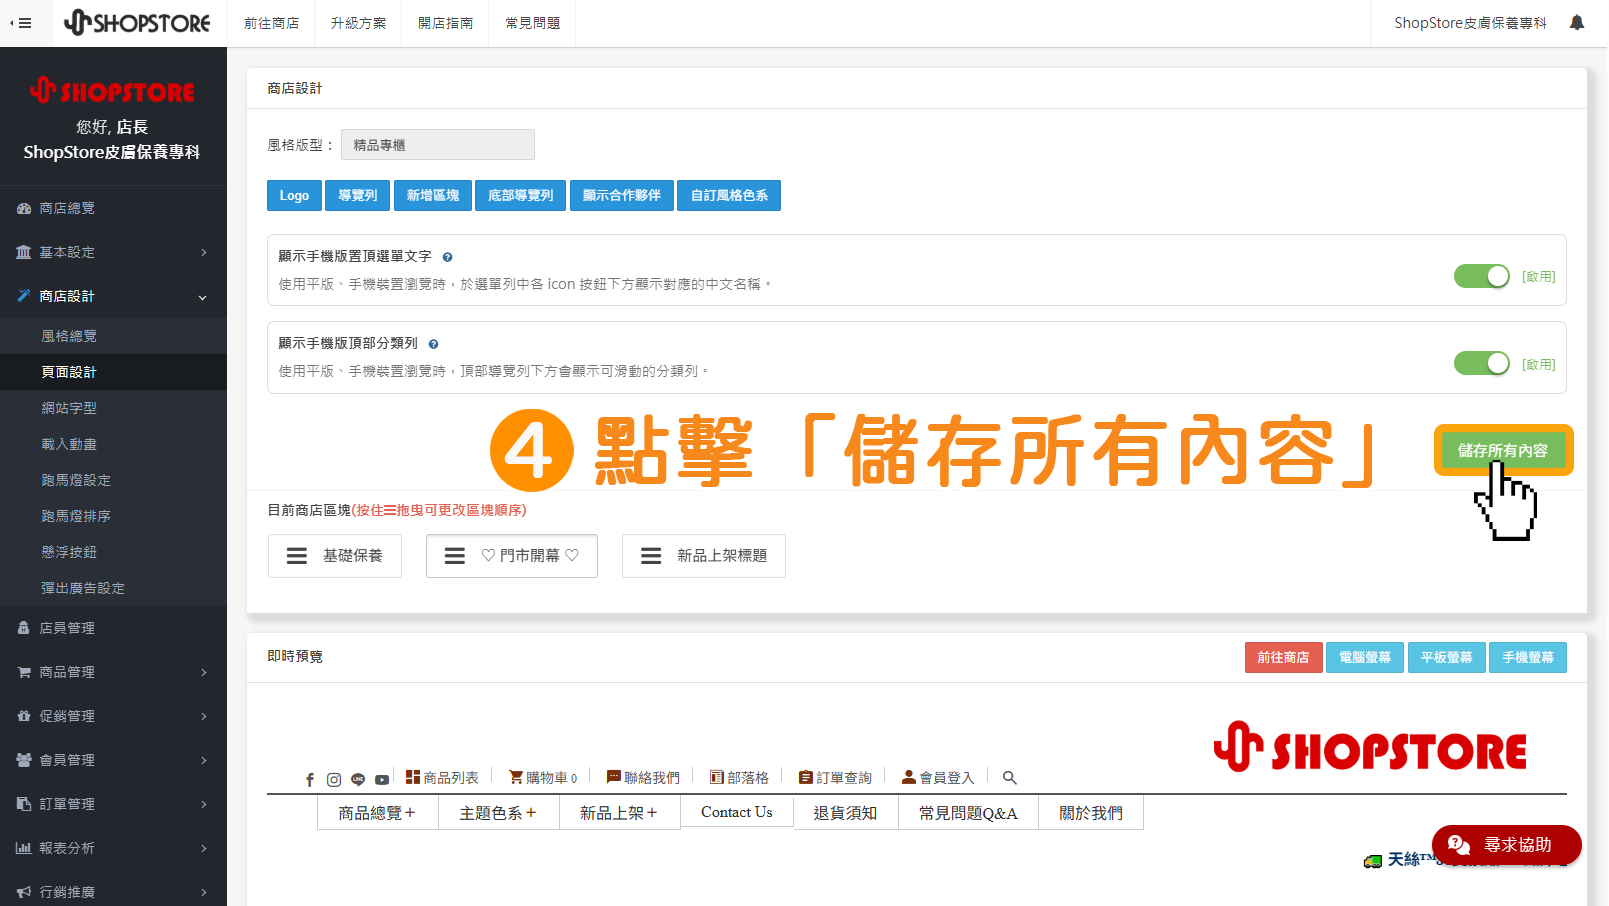Open 跑馬燈排序 submenu item
1609x906 pixels.
[x=113, y=516]
